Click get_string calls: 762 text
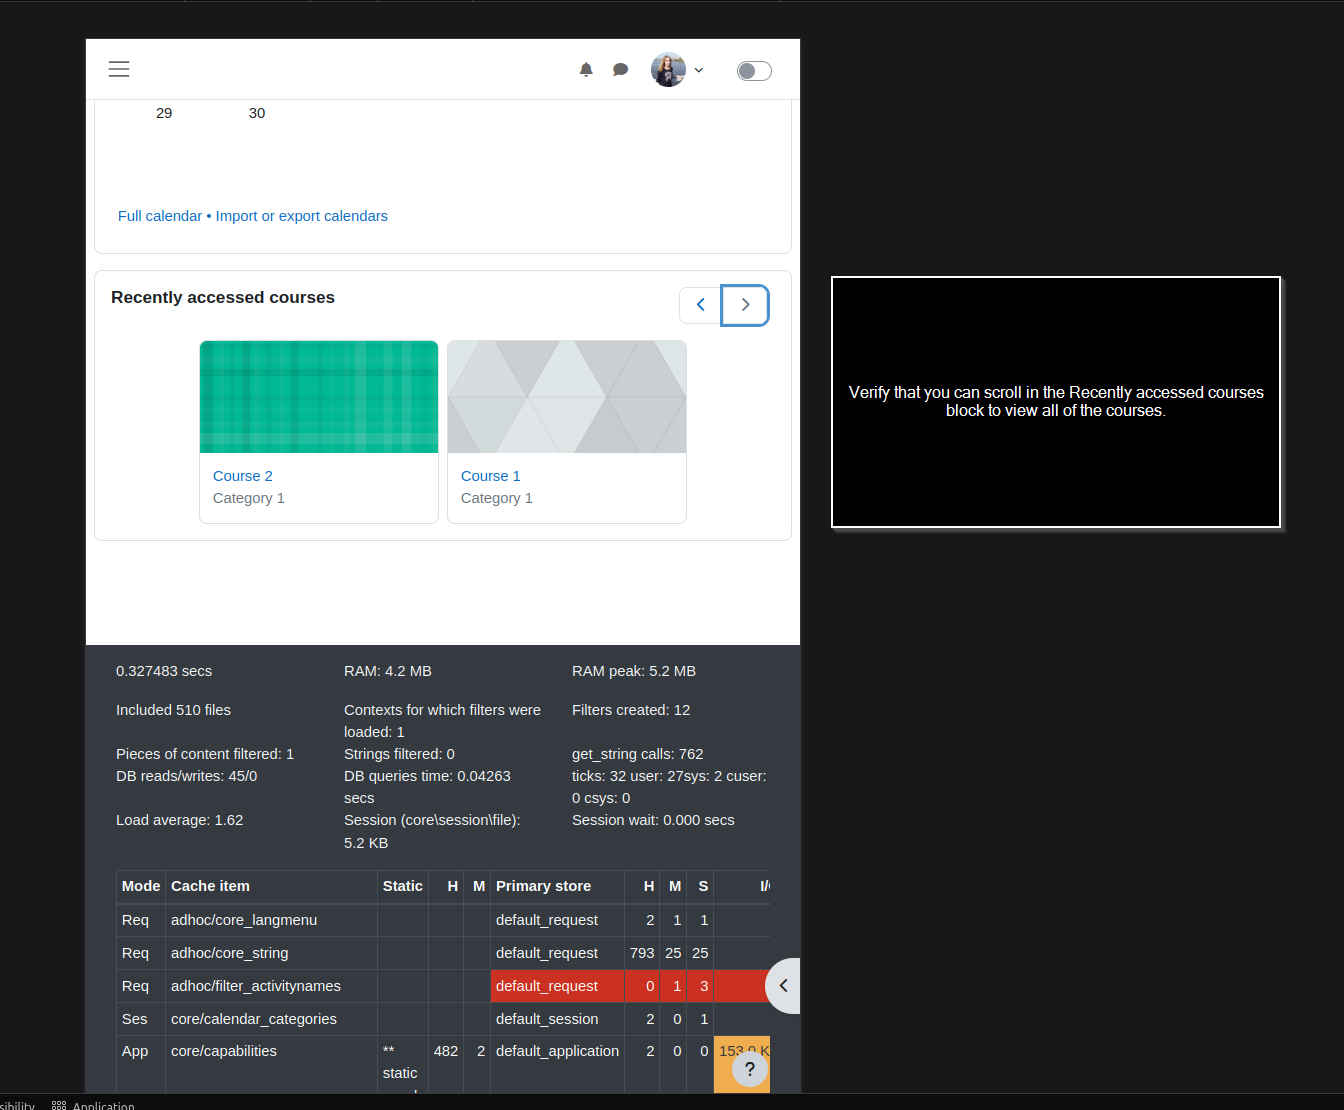 point(638,754)
